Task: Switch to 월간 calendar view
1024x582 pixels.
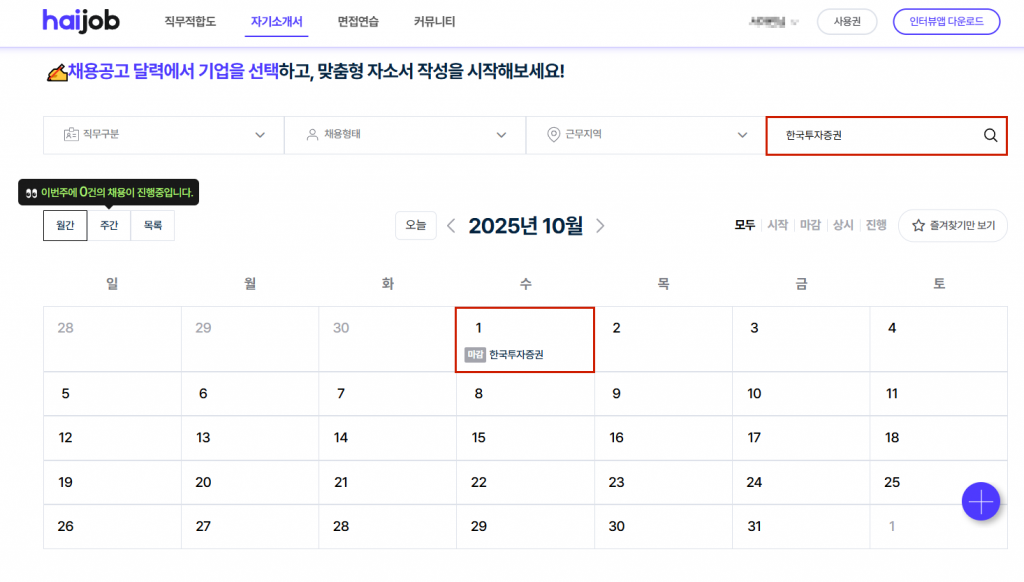Action: [x=65, y=226]
